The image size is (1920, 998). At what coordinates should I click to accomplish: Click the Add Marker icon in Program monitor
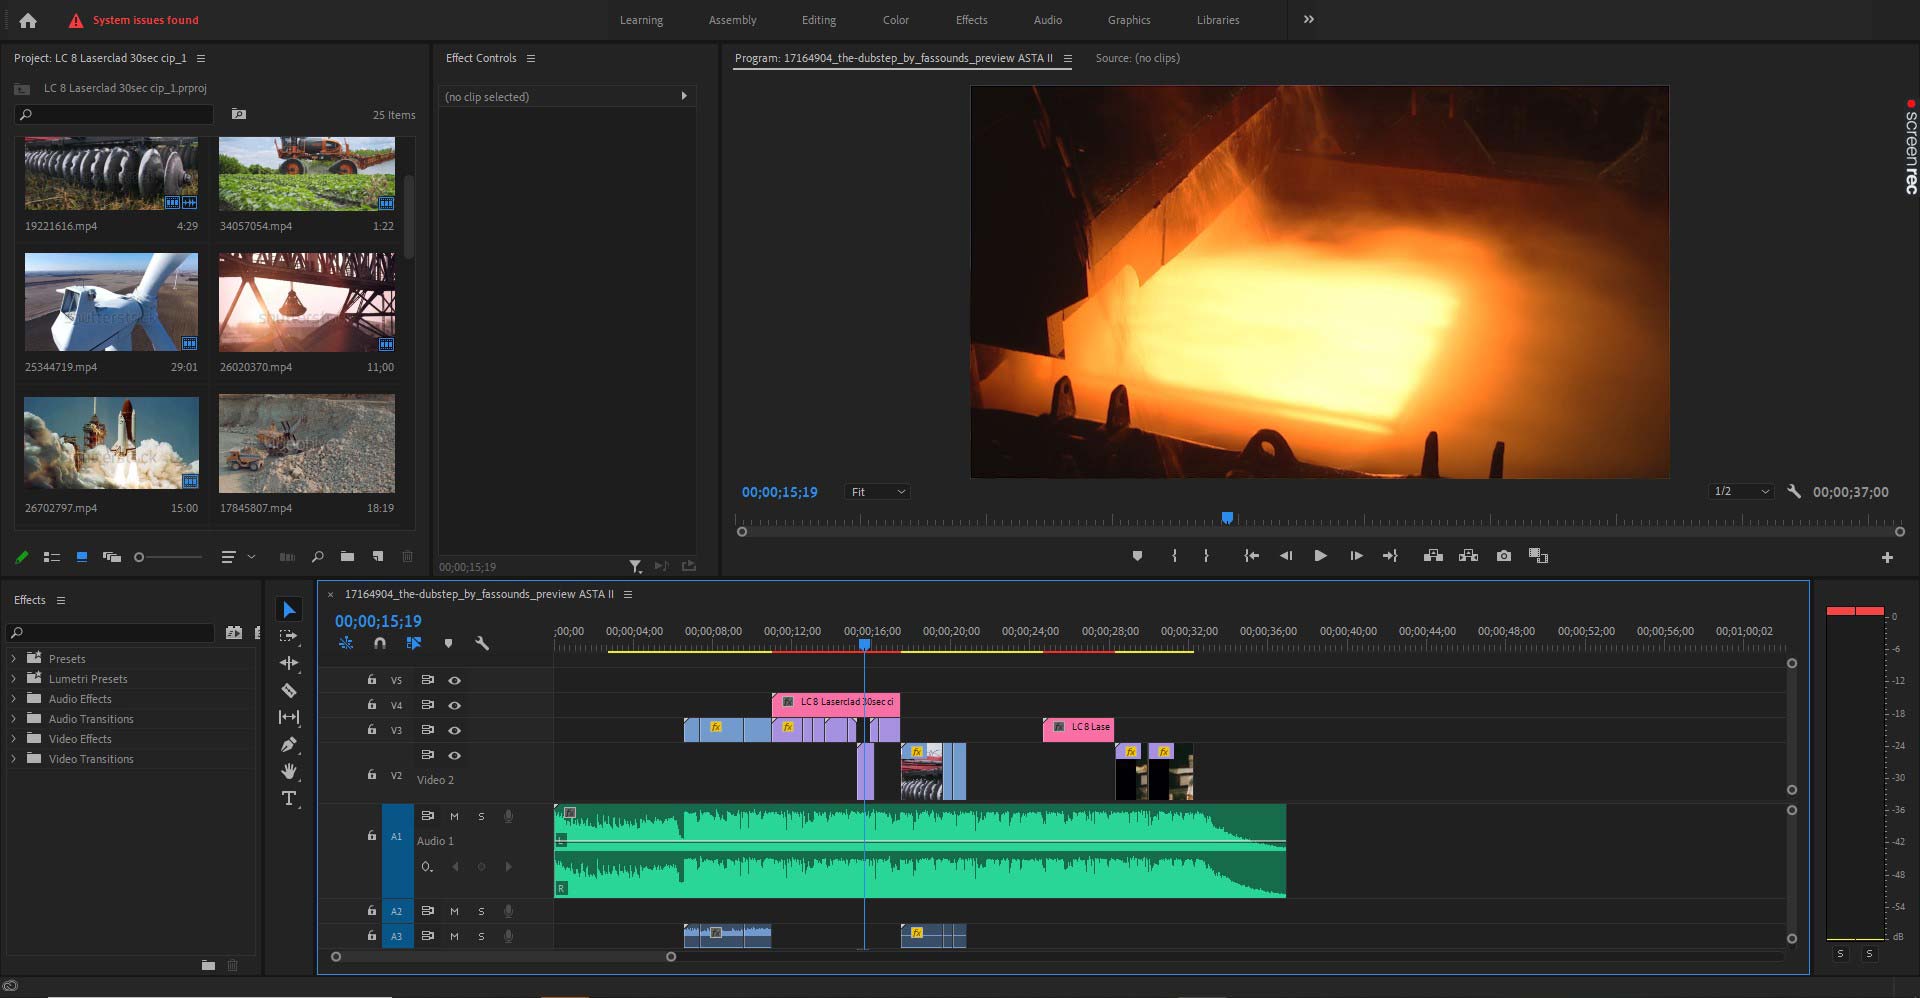coord(1137,556)
